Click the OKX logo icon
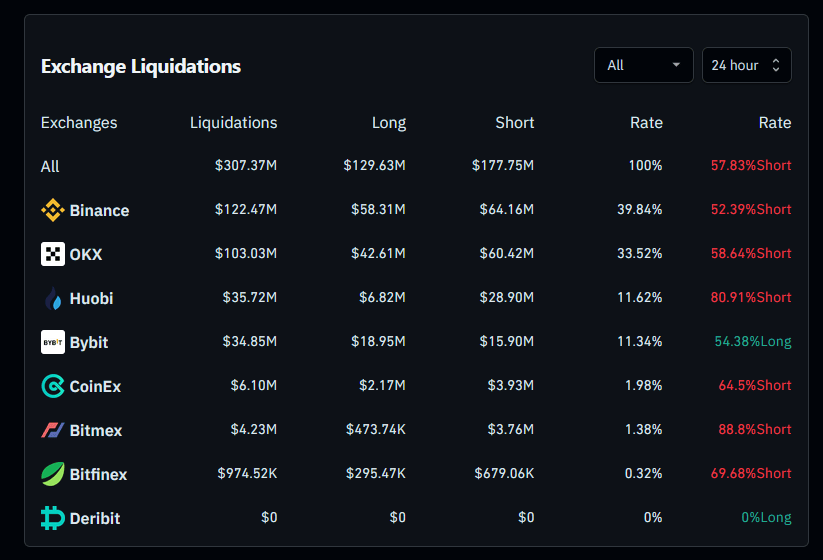 [52, 254]
